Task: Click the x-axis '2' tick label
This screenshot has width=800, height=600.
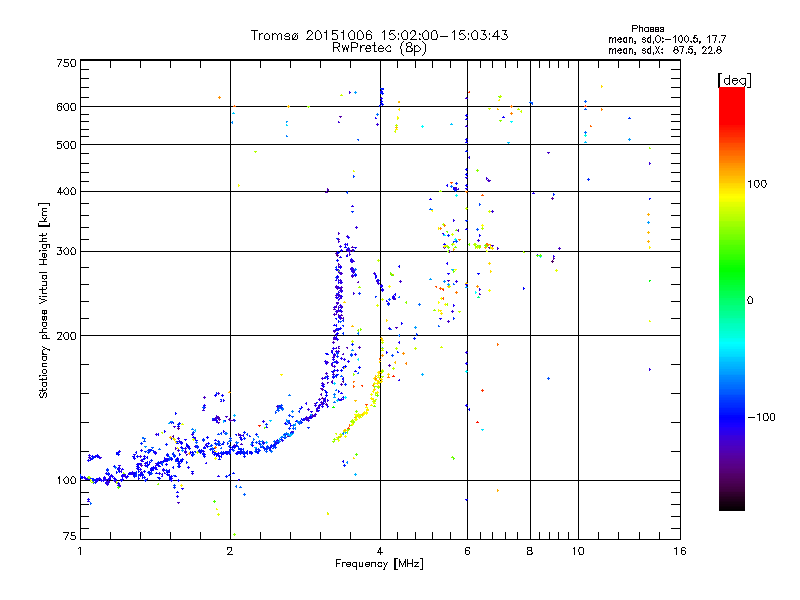Action: [230, 551]
